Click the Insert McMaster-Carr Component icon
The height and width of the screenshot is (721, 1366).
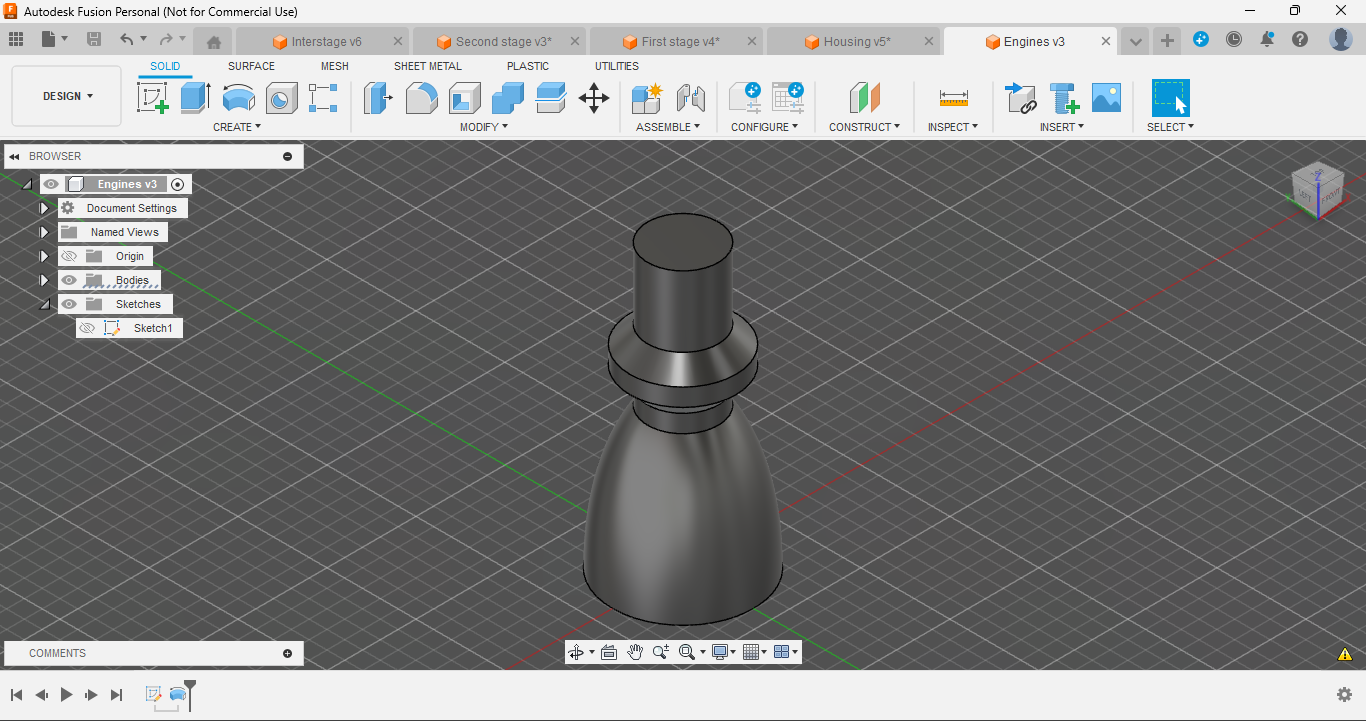click(1063, 98)
